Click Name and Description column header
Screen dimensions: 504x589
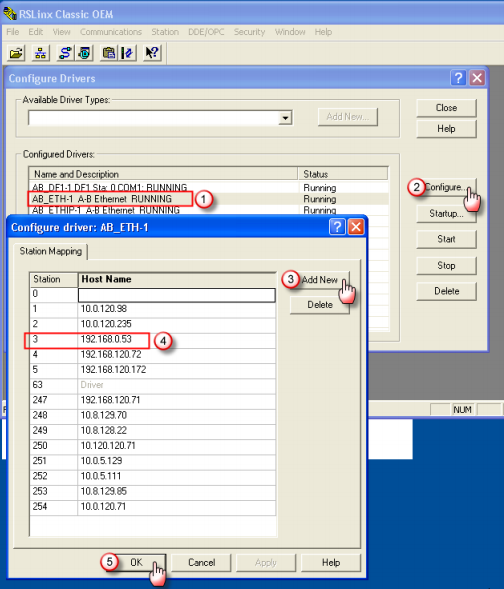click(x=163, y=174)
